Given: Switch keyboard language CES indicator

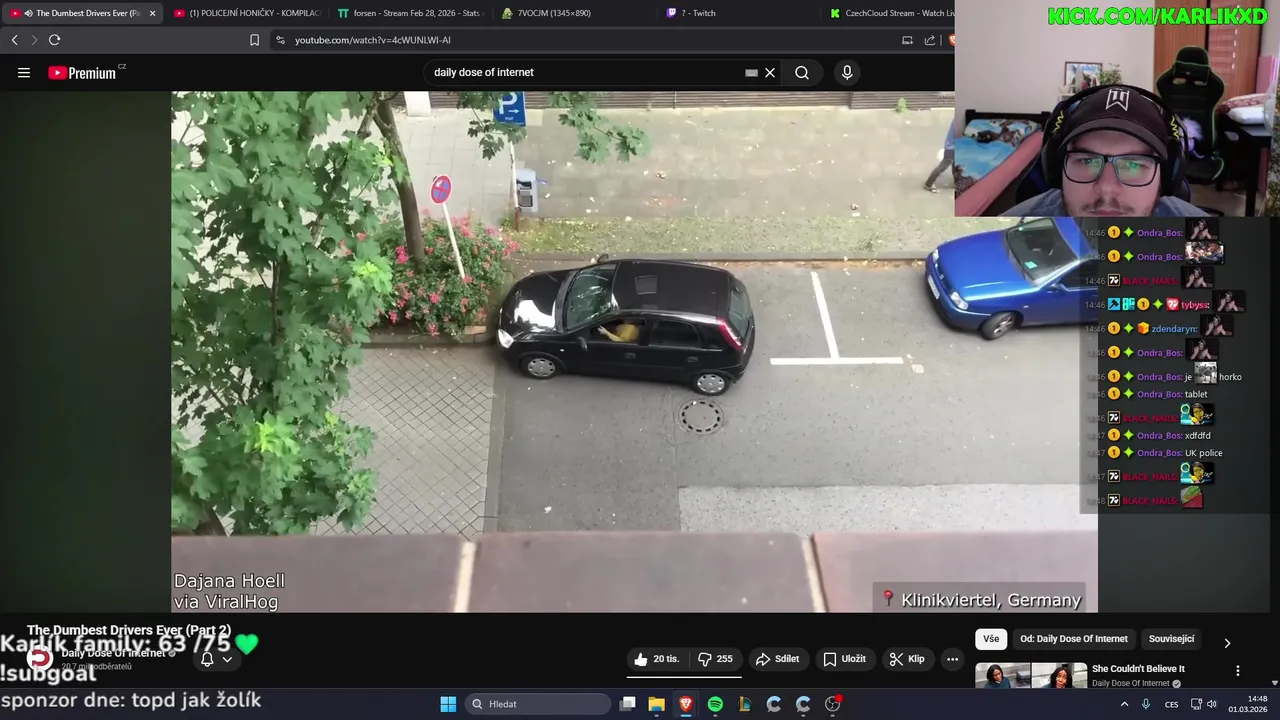Looking at the screenshot, I should coord(1171,704).
